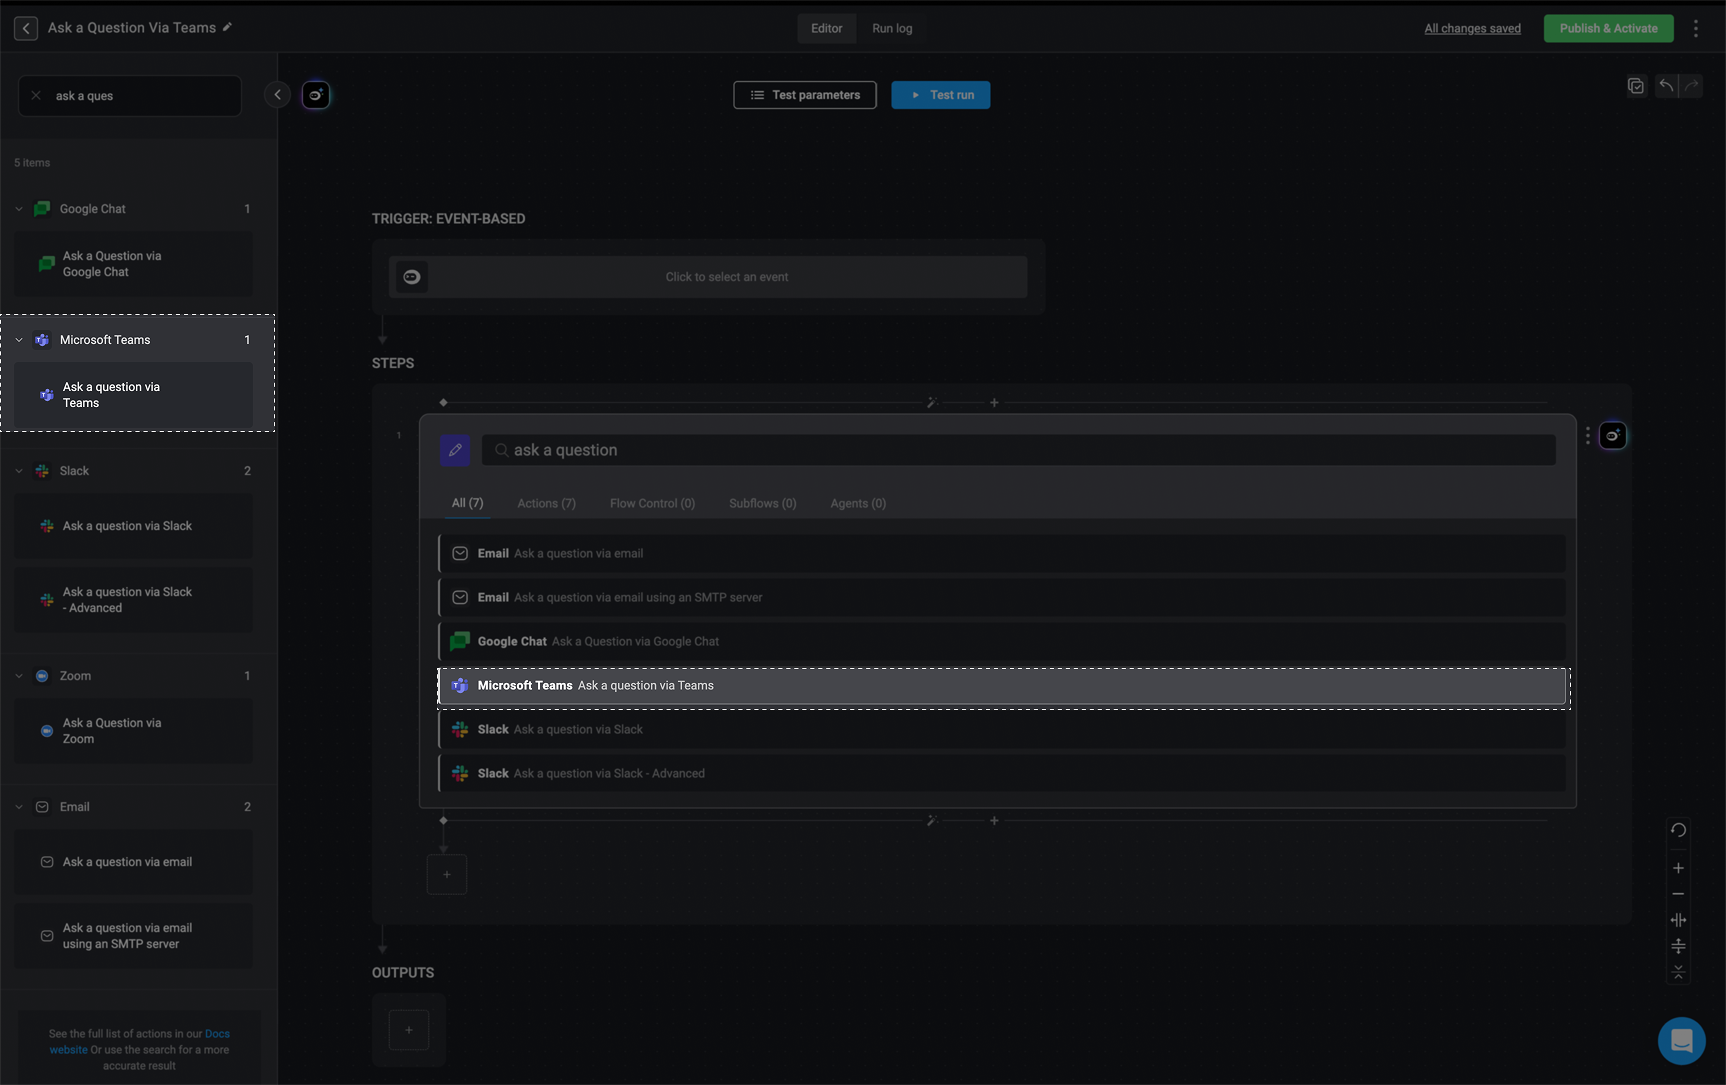Click the magic wand above the step
Image resolution: width=1726 pixels, height=1085 pixels.
click(x=931, y=403)
